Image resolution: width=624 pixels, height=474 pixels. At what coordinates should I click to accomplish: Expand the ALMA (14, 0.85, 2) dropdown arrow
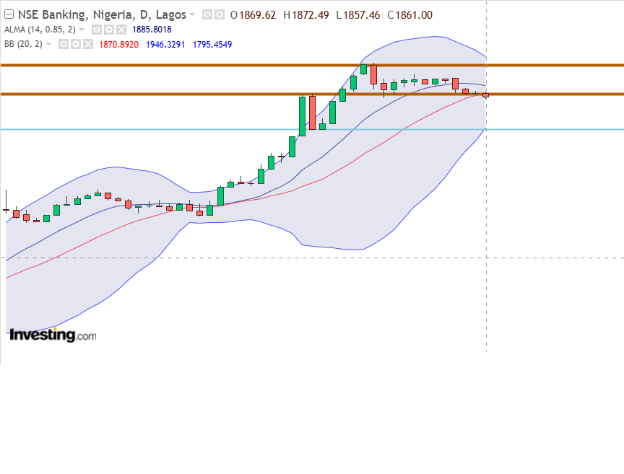(83, 30)
